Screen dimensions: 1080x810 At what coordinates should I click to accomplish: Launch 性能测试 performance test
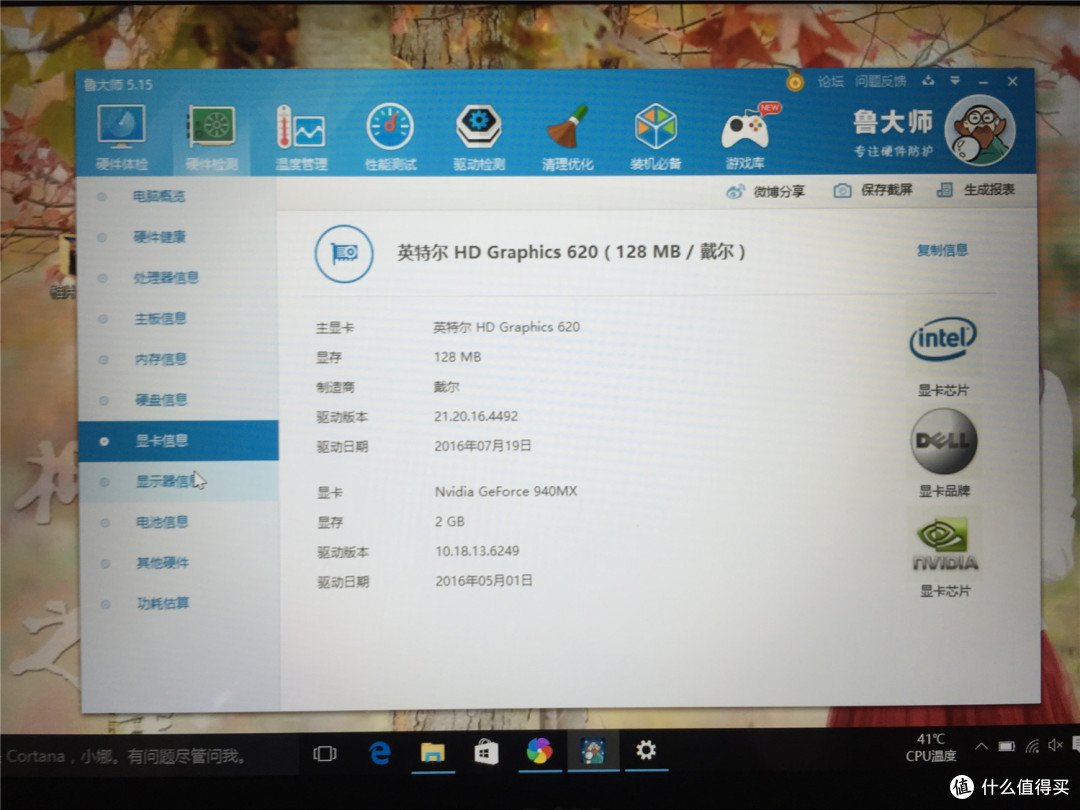coord(390,136)
